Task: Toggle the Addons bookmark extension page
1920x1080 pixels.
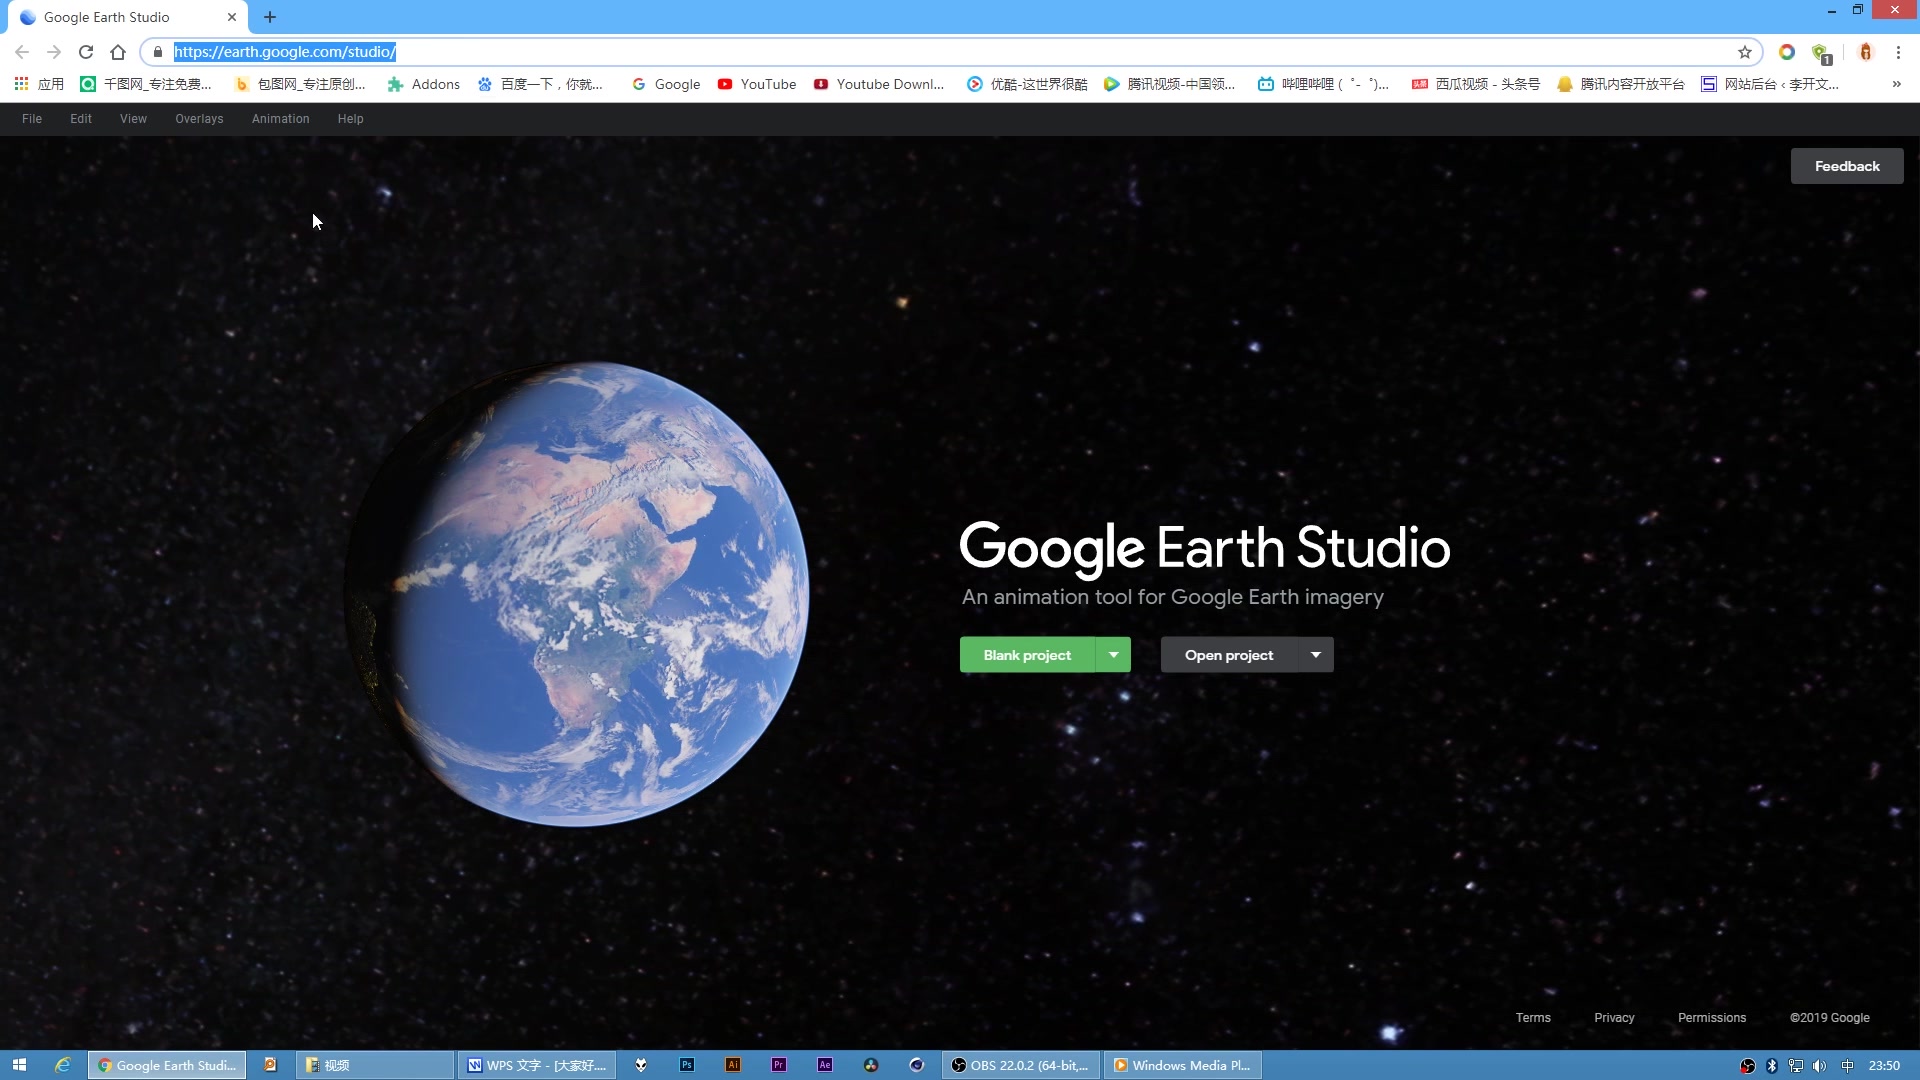Action: (x=423, y=84)
